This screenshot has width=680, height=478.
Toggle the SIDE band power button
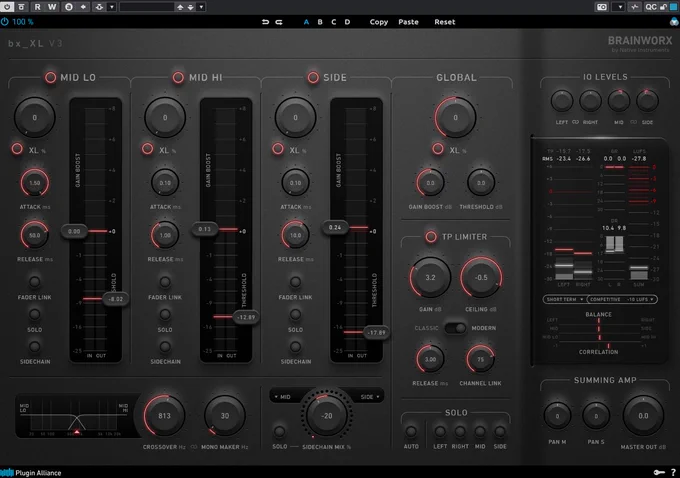(x=313, y=77)
